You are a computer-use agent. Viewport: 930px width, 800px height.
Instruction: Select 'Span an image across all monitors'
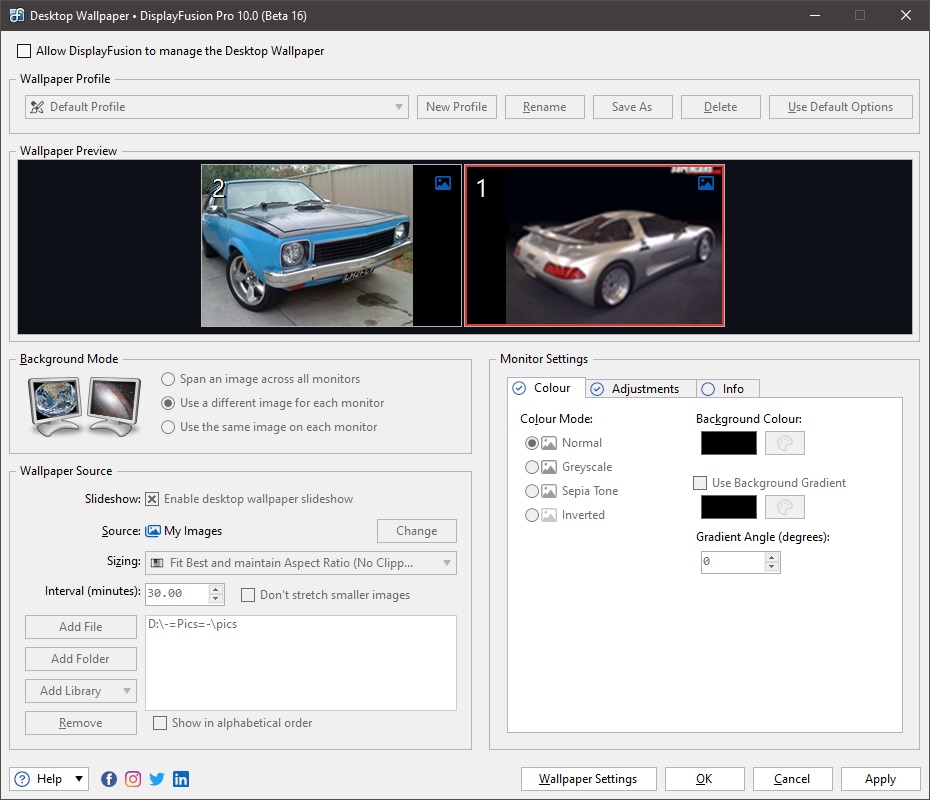coord(168,379)
